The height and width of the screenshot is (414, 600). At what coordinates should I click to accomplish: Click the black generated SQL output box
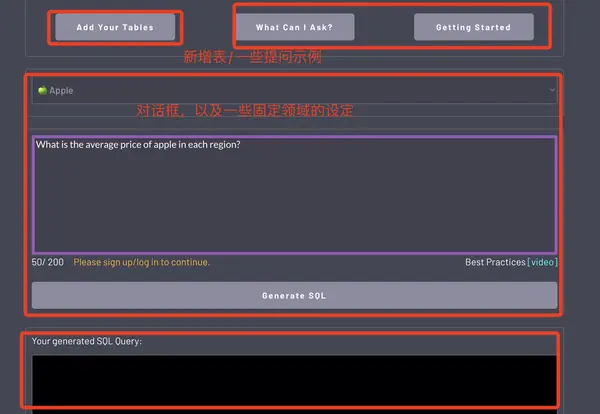coord(294,384)
